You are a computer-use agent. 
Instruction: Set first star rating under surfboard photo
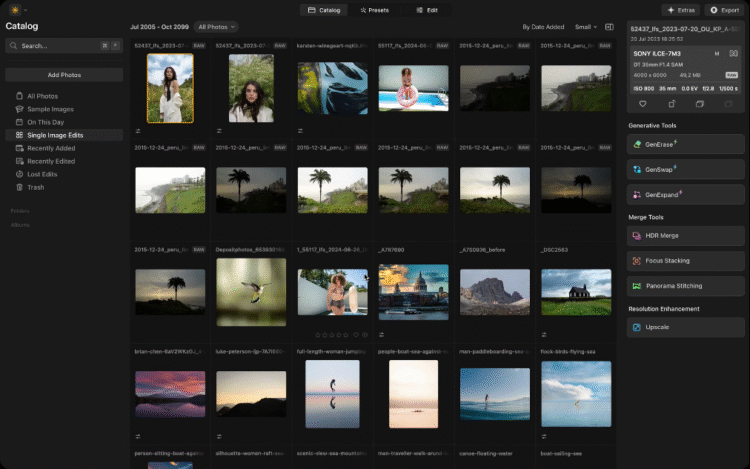click(318, 335)
